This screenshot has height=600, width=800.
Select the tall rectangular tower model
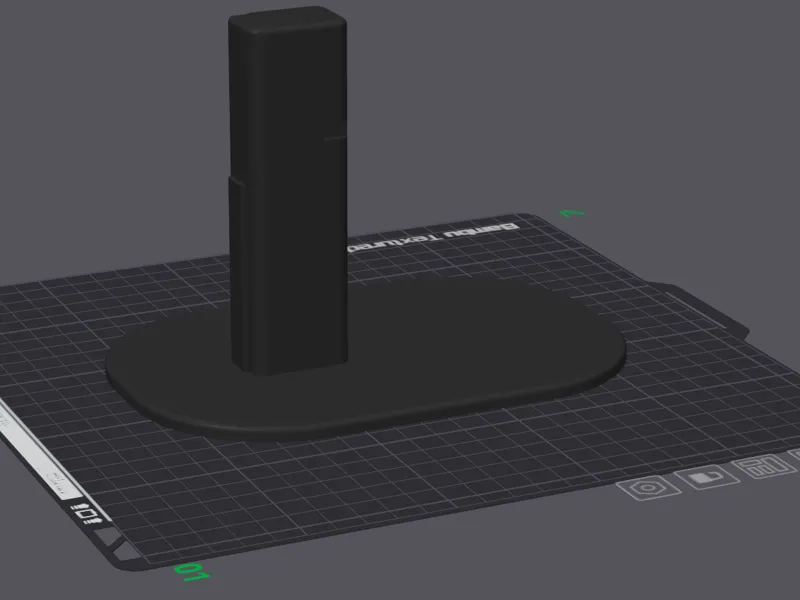pos(288,189)
